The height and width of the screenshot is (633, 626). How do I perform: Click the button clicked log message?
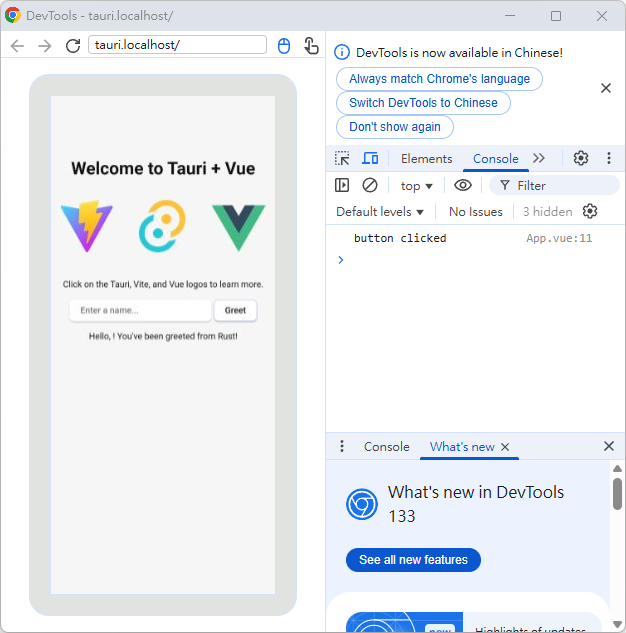pyautogui.click(x=400, y=238)
